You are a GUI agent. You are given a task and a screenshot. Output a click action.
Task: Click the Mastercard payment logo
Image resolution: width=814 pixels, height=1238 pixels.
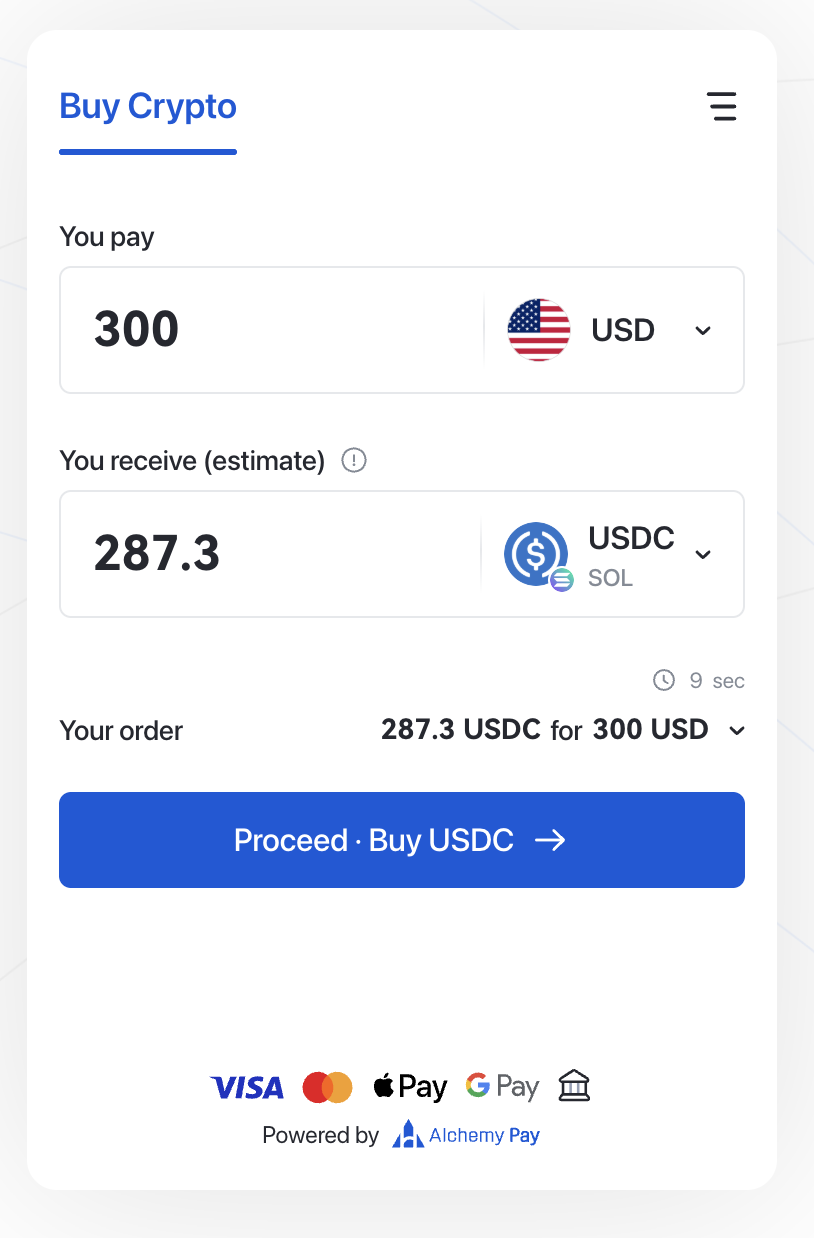pos(327,1087)
